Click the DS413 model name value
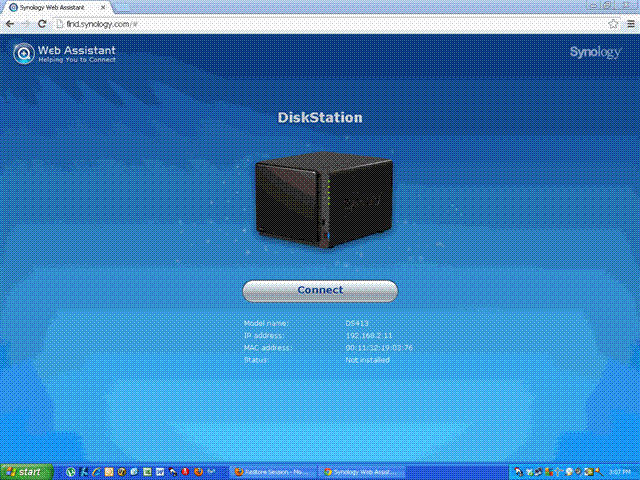The image size is (640, 480). [x=357, y=323]
